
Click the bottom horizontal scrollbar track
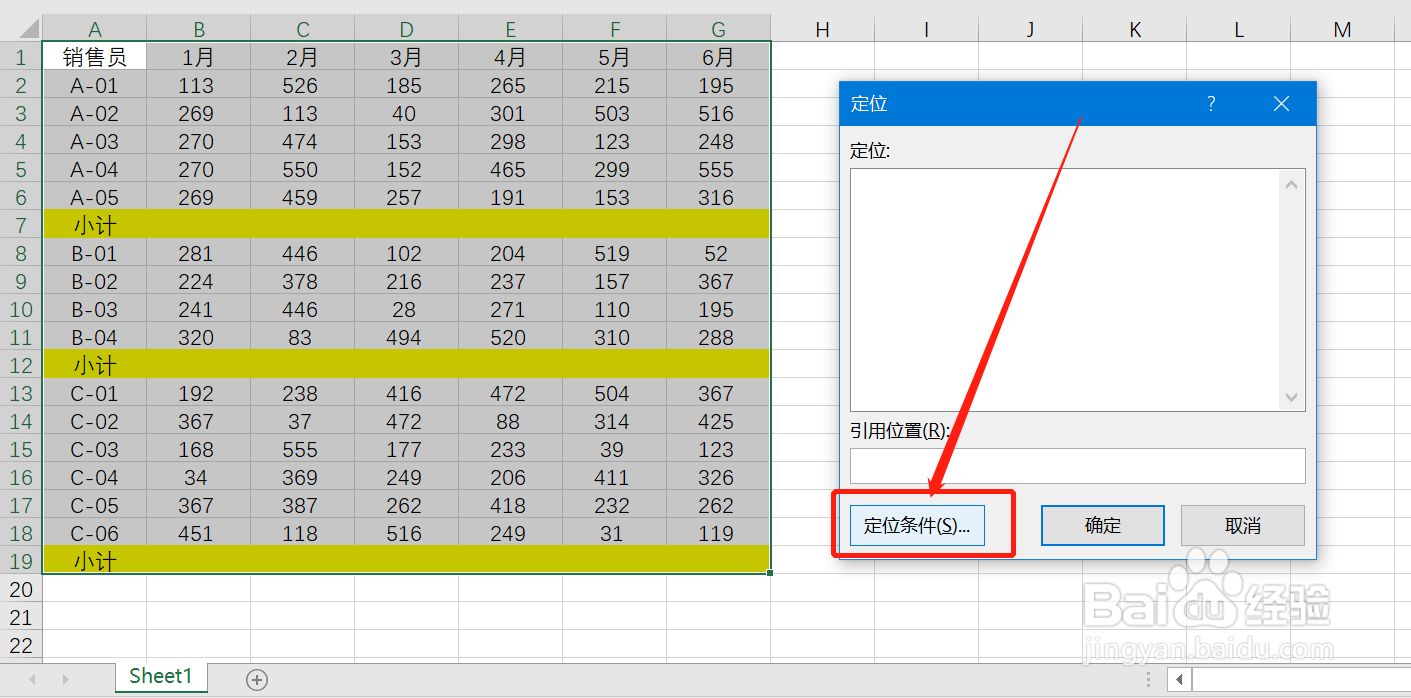[1300, 678]
